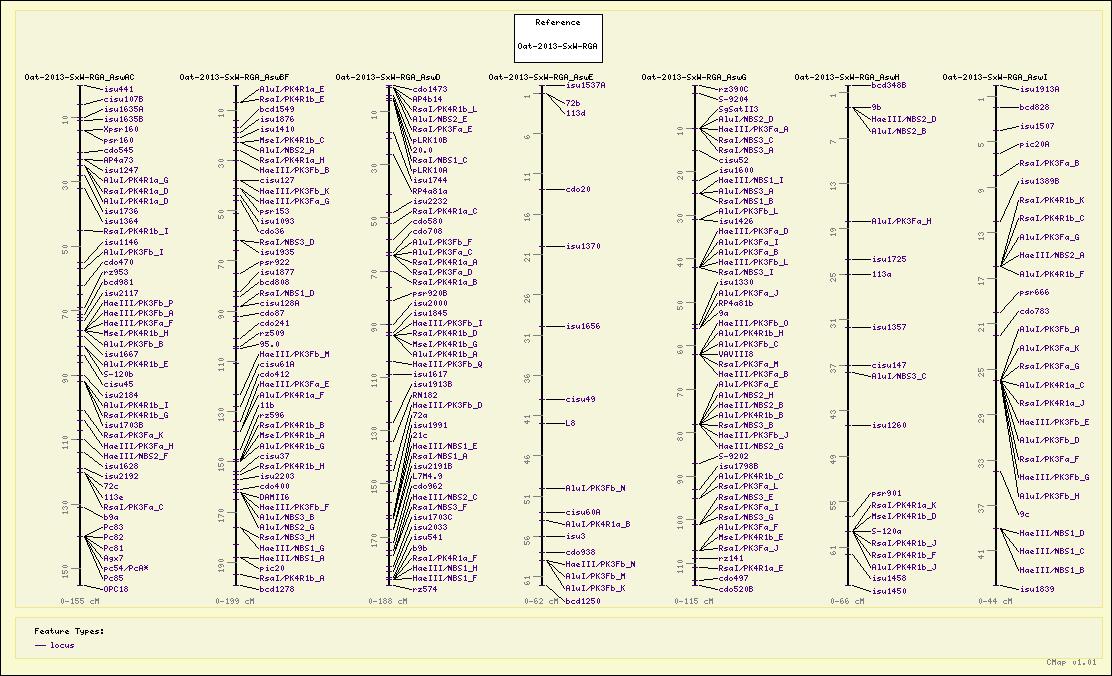
Task: Select locus isu1537A on the AsuE map
Action: [x=585, y=86]
